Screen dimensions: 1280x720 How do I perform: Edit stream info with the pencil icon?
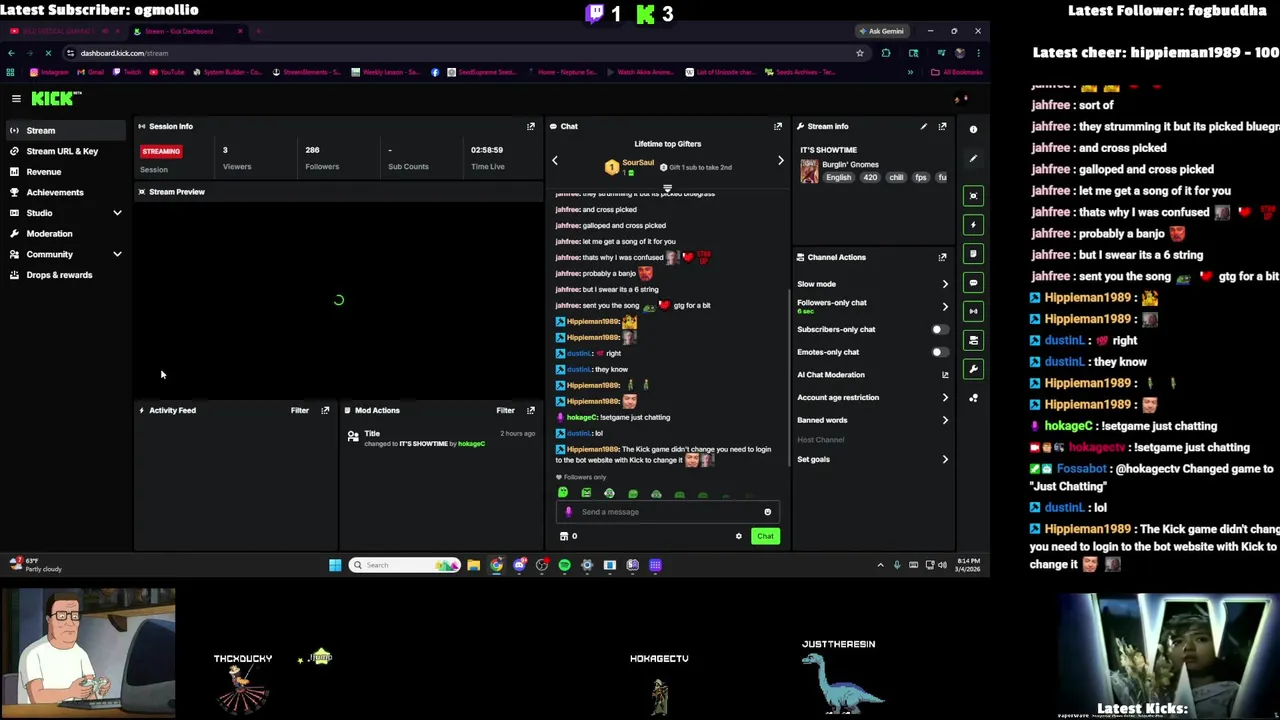[924, 126]
